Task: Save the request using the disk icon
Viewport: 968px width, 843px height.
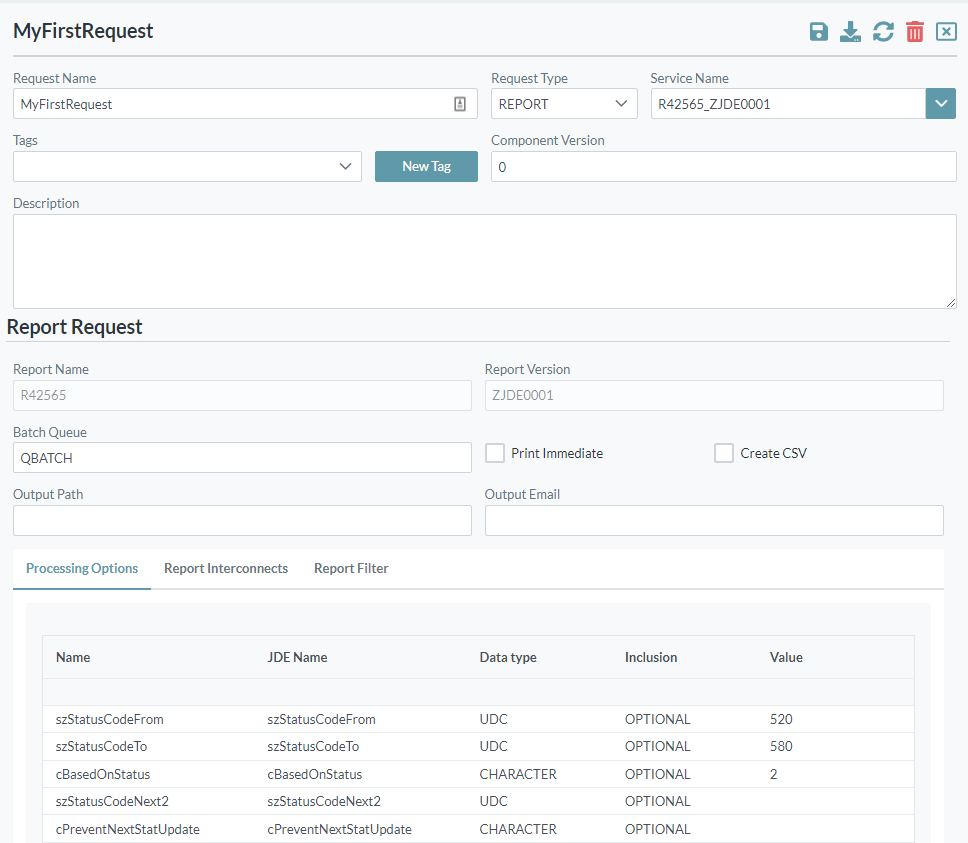Action: tap(818, 31)
